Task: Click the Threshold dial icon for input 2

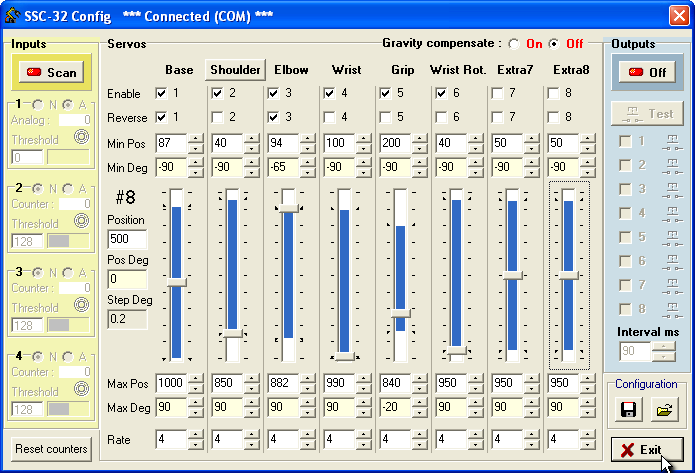Action: coord(82,221)
